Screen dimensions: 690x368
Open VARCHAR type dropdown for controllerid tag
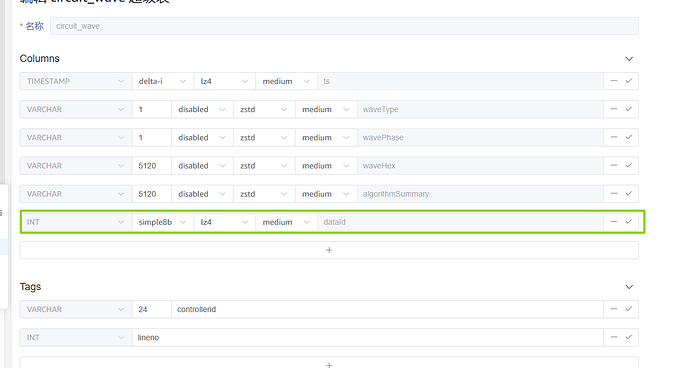point(76,309)
